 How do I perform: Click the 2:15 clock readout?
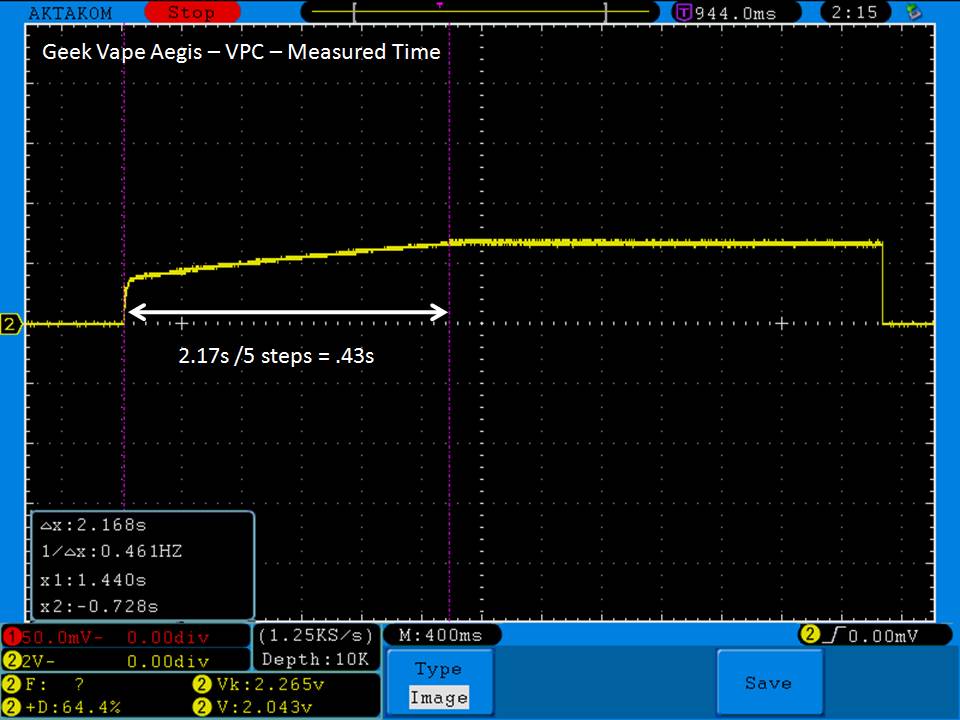point(855,12)
